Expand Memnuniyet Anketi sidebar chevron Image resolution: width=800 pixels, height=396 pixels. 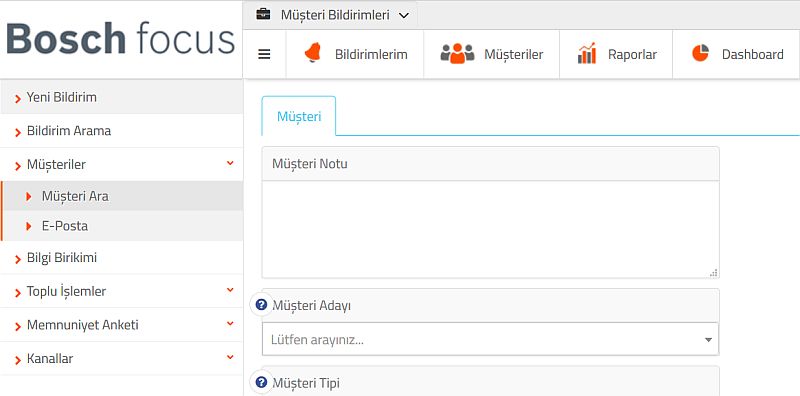pyautogui.click(x=230, y=324)
